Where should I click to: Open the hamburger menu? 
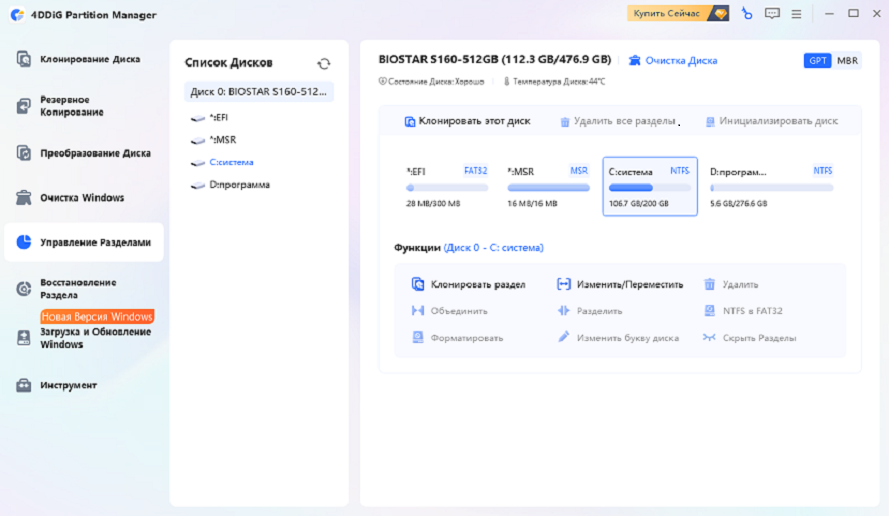(x=797, y=14)
